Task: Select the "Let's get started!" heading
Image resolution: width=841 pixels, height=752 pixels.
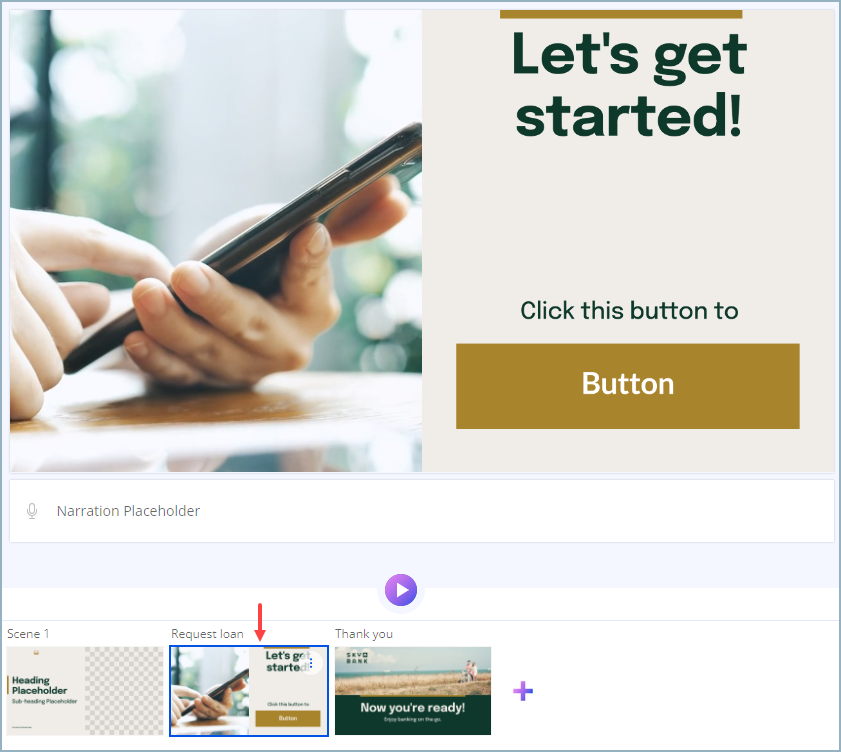Action: [629, 84]
